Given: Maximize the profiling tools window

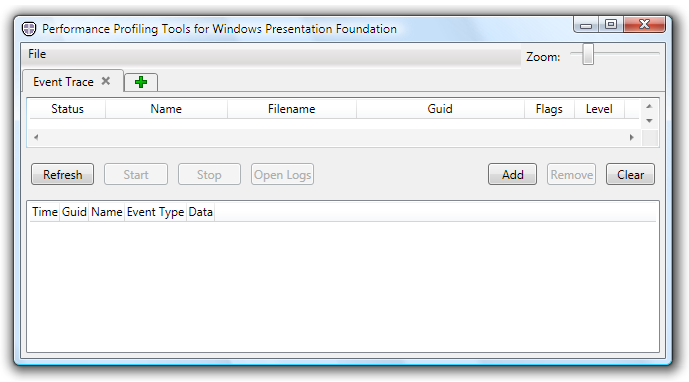Looking at the screenshot, I should [611, 25].
